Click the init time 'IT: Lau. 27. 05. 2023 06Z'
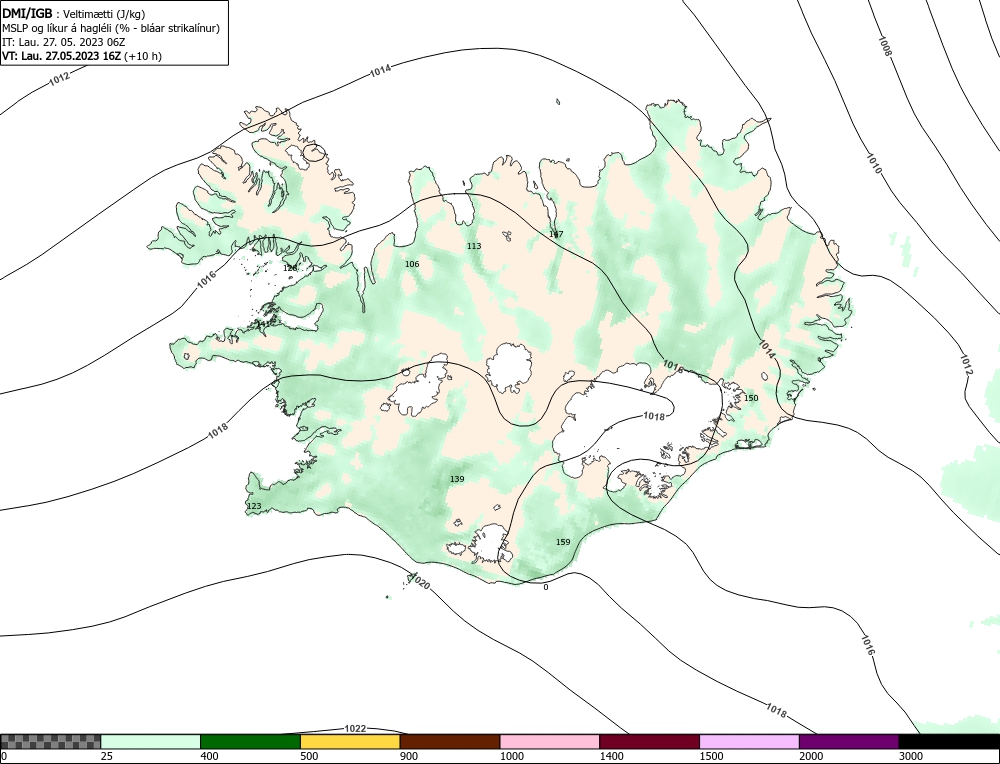Viewport: 1000px width, 764px height. (x=64, y=42)
